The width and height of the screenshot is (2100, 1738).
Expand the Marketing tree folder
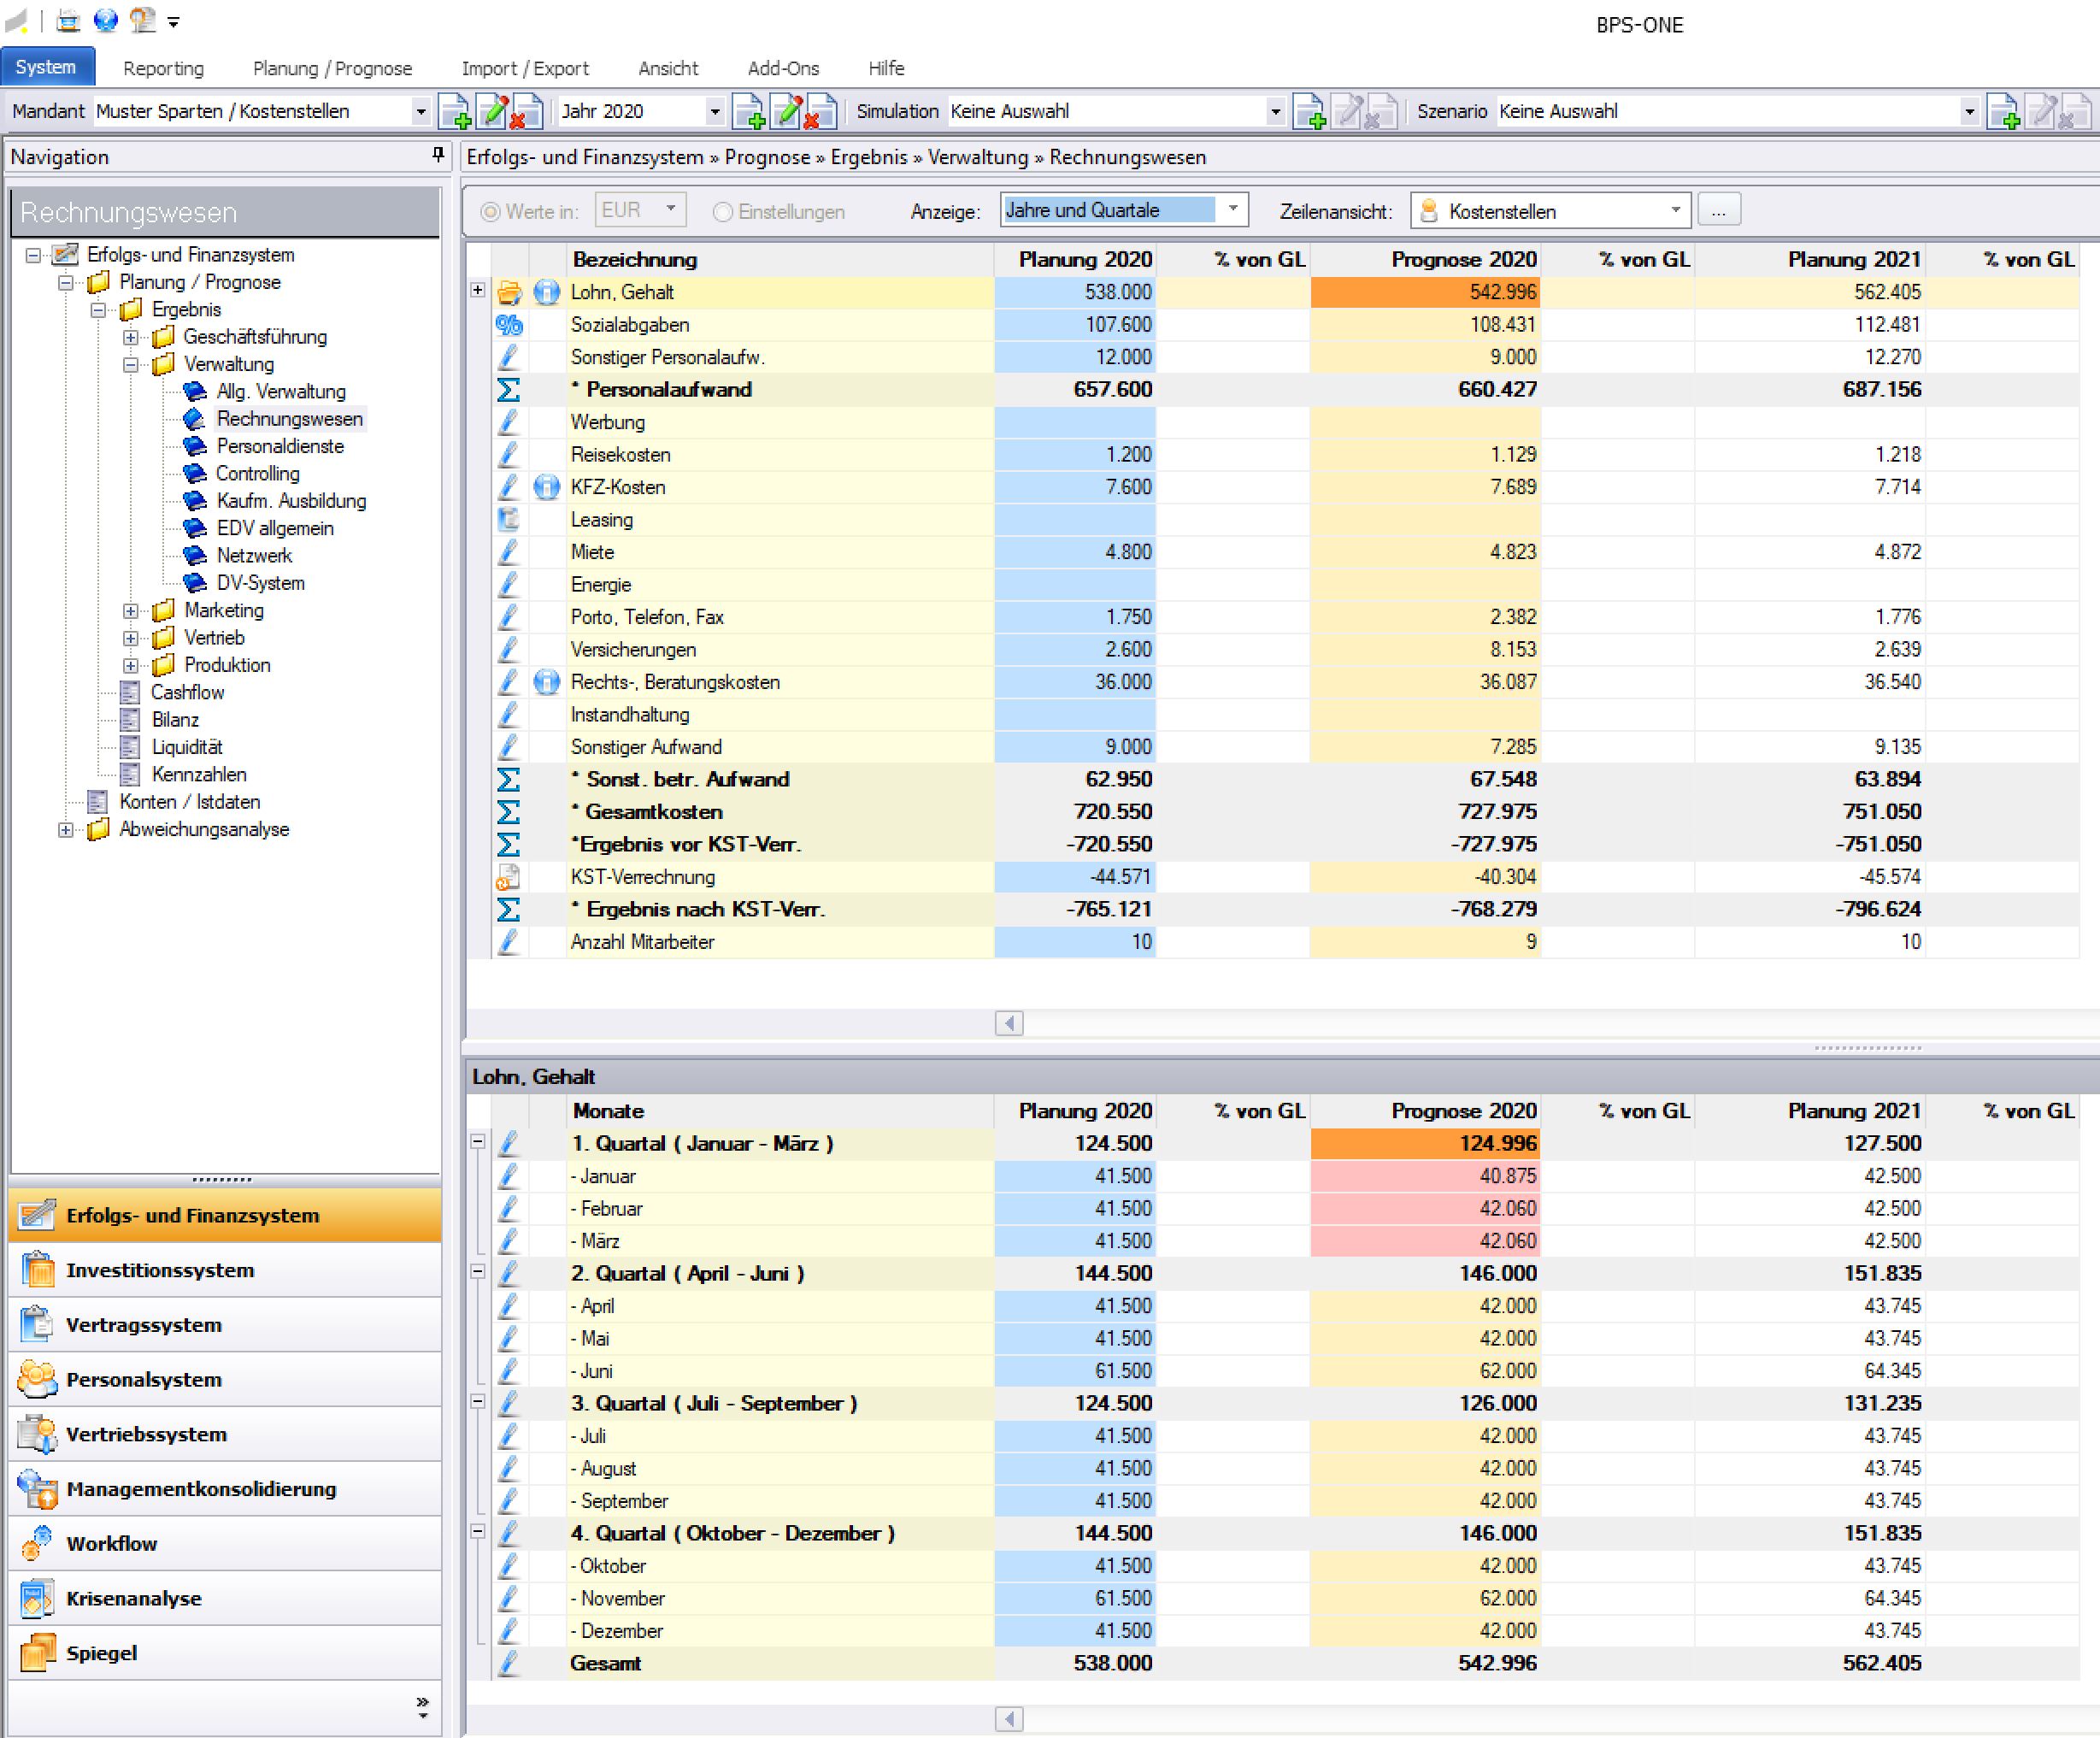coord(130,611)
